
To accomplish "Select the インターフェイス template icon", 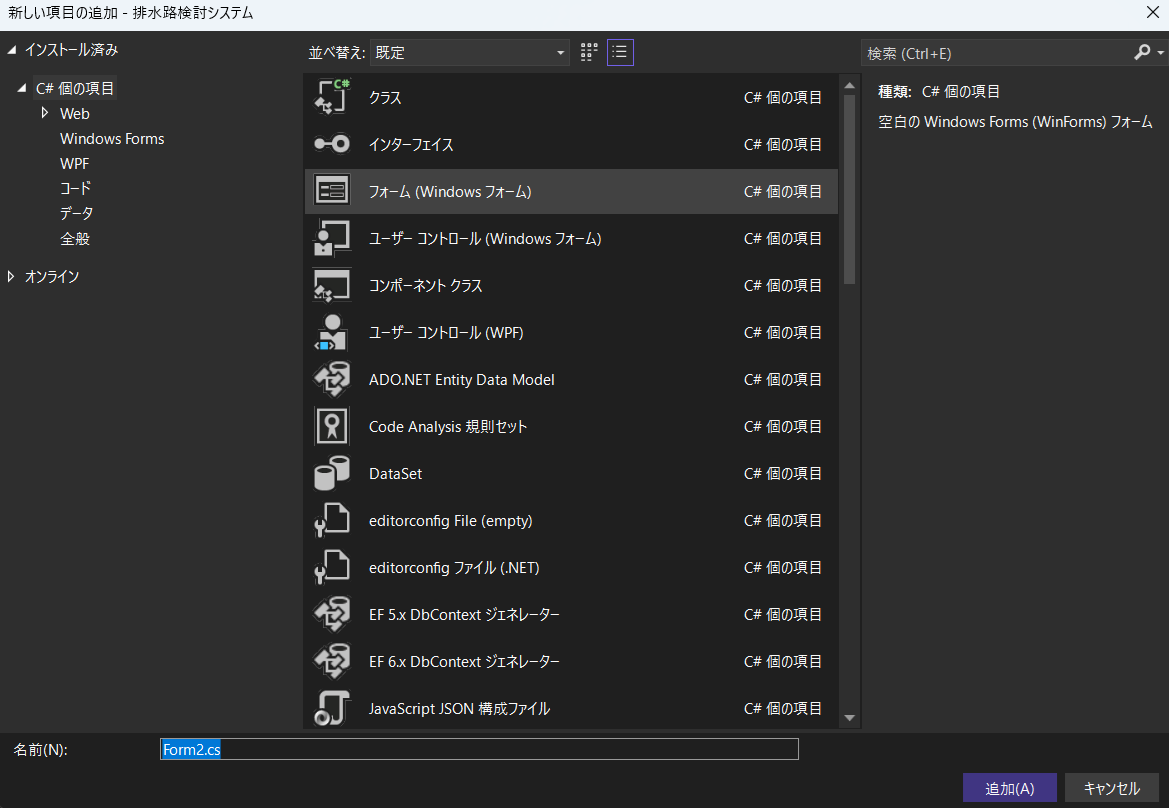I will pyautogui.click(x=331, y=144).
